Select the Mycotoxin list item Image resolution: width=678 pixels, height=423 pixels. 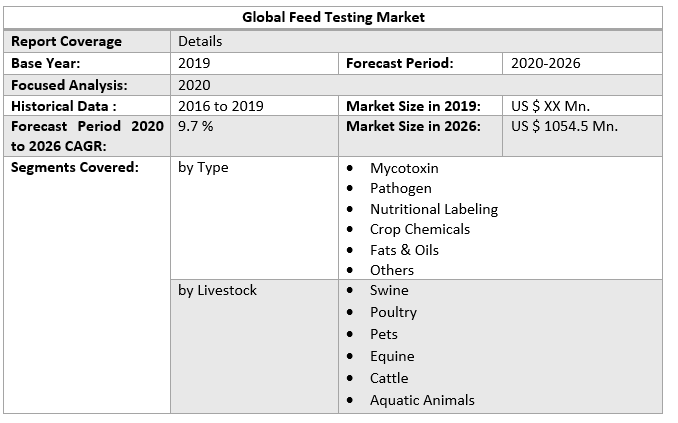pyautogui.click(x=404, y=168)
